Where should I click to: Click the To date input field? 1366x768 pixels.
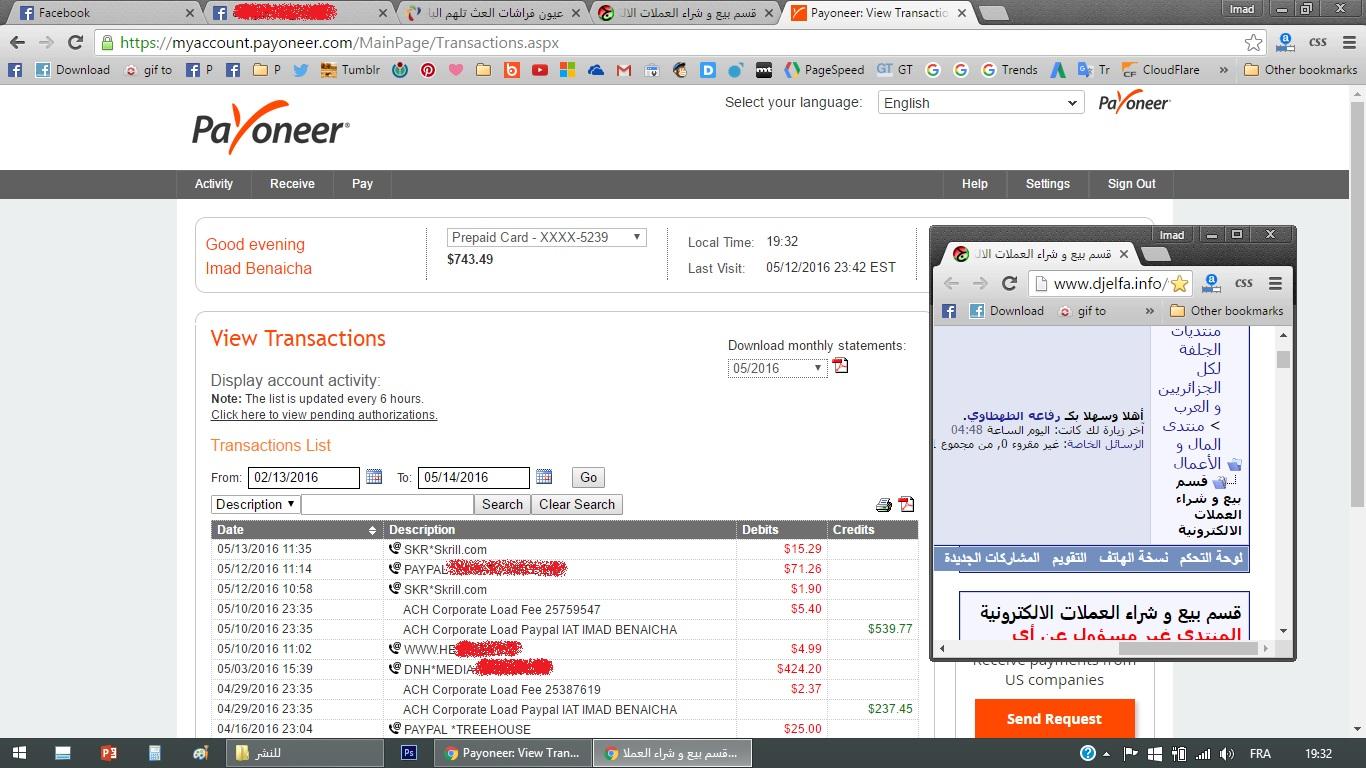(x=474, y=478)
